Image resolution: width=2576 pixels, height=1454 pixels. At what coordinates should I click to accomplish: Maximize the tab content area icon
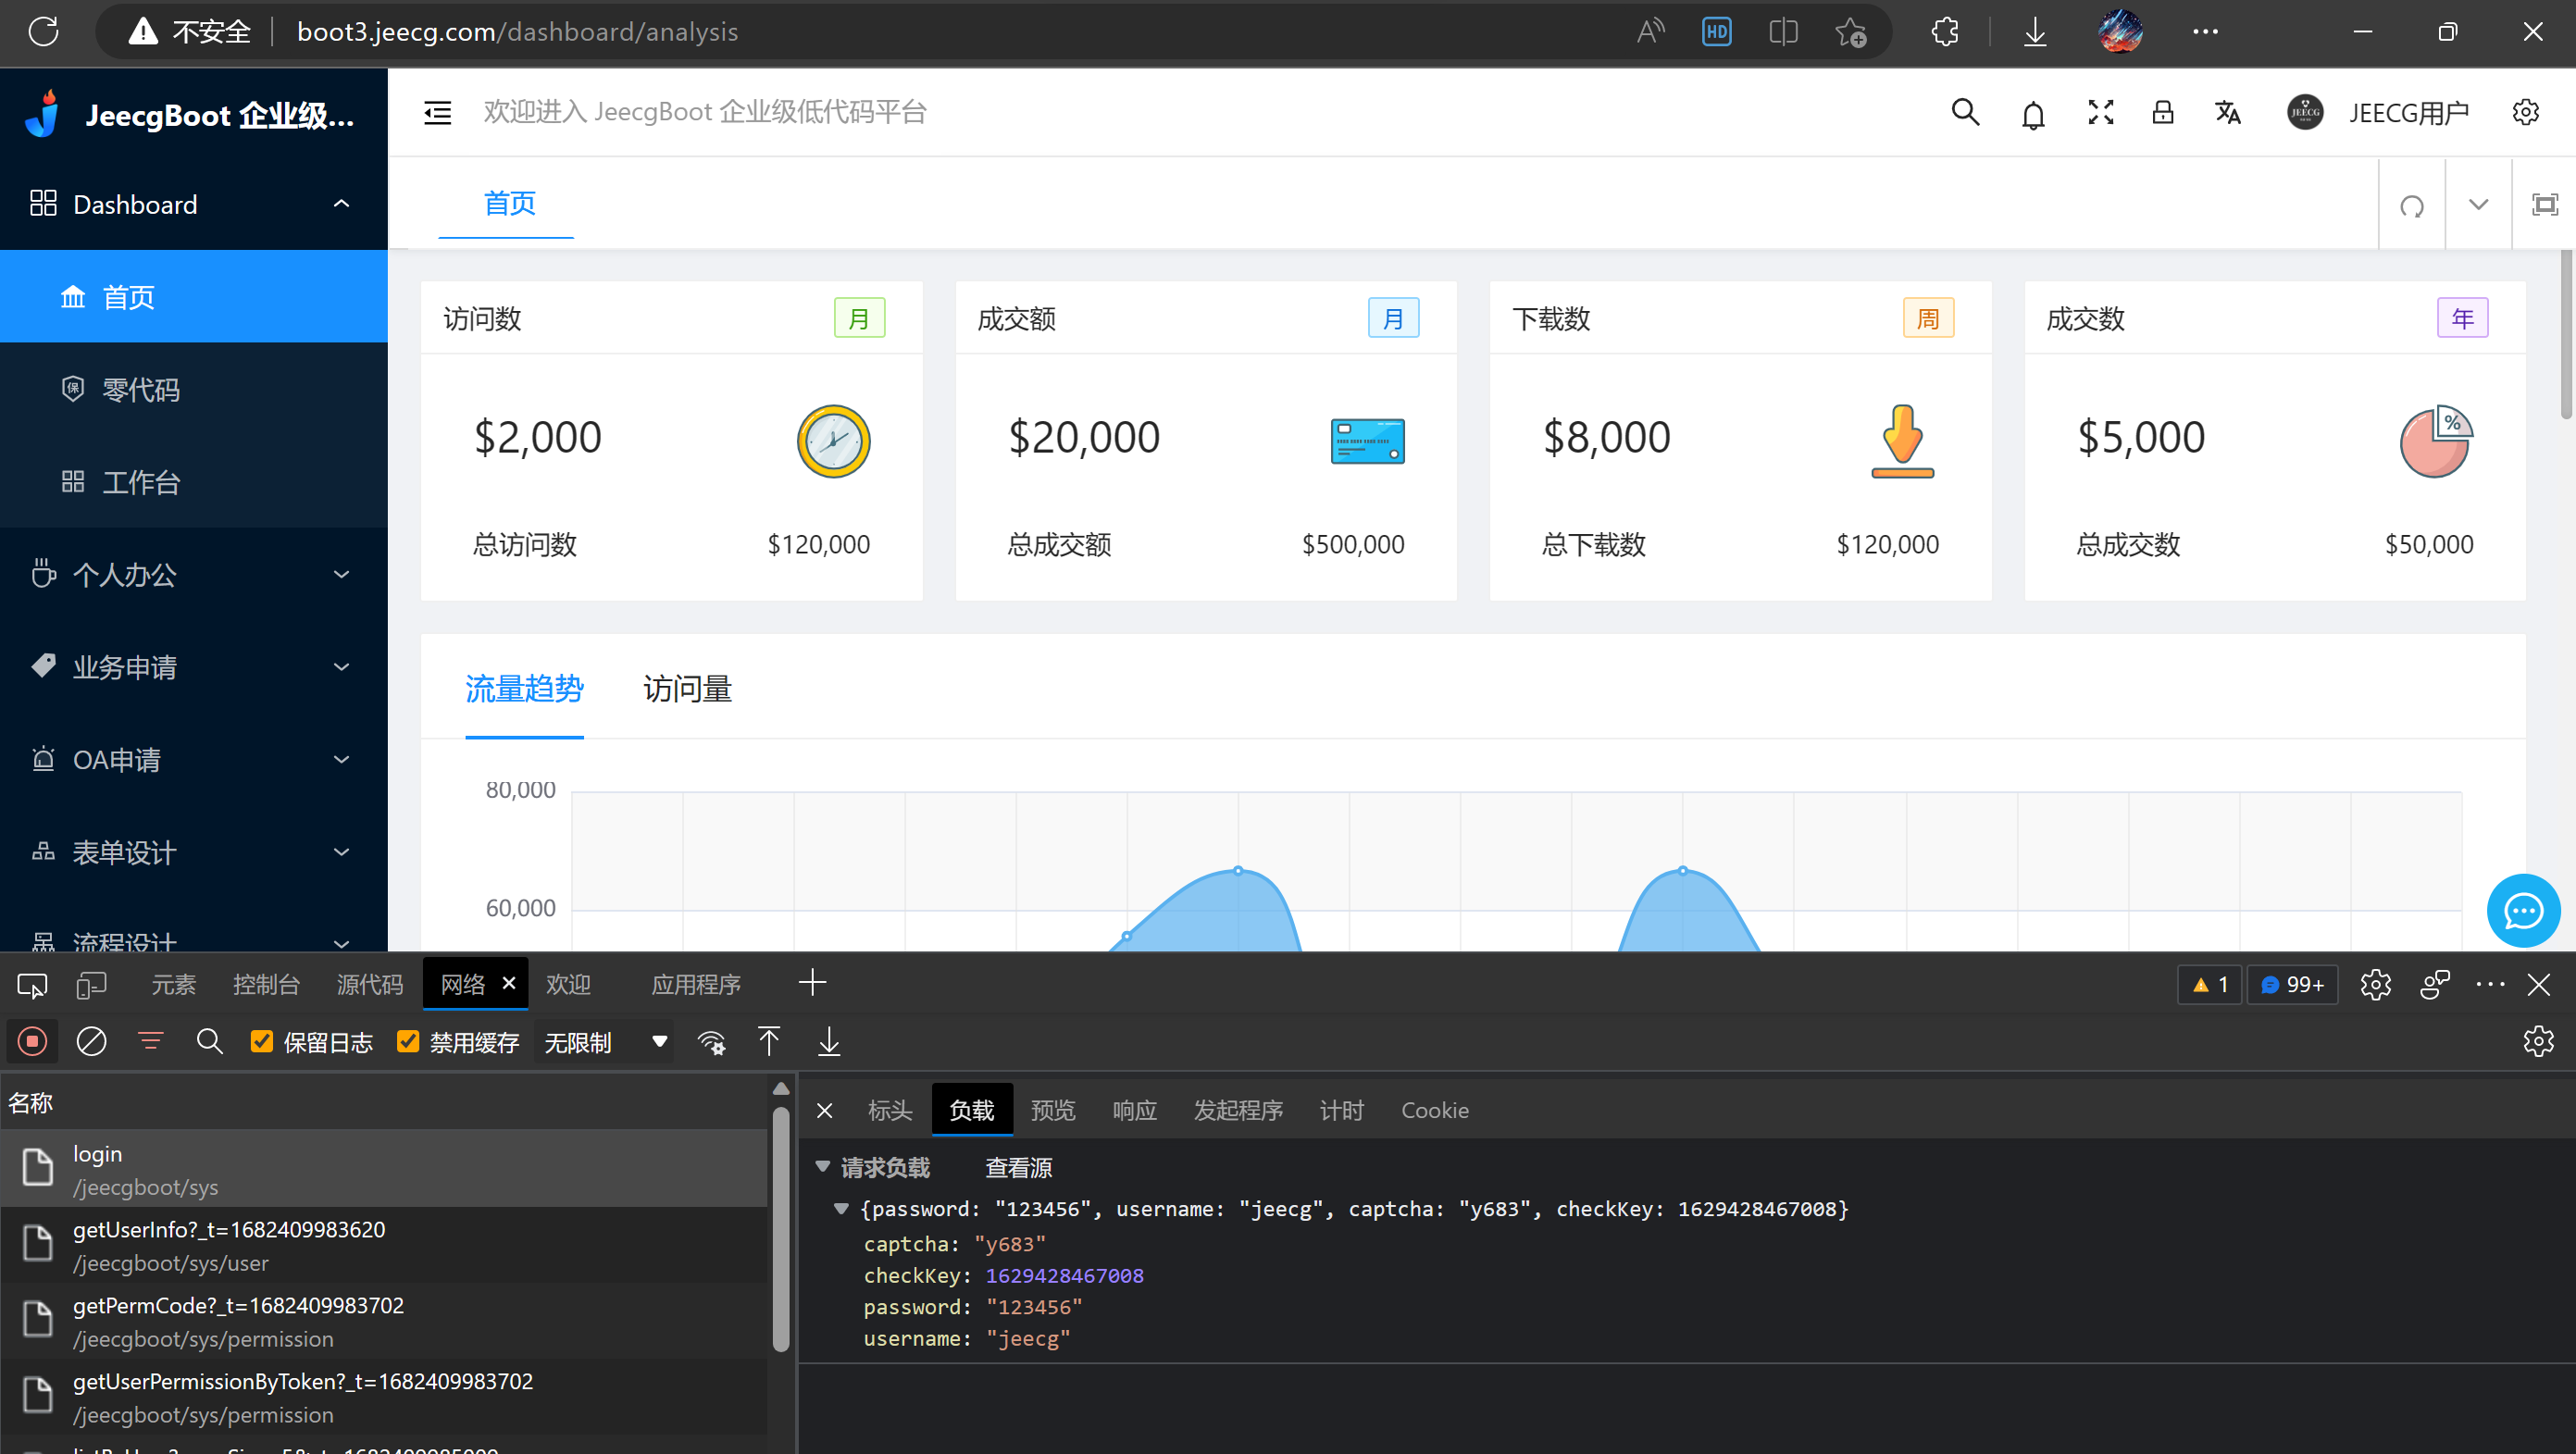pyautogui.click(x=2545, y=205)
